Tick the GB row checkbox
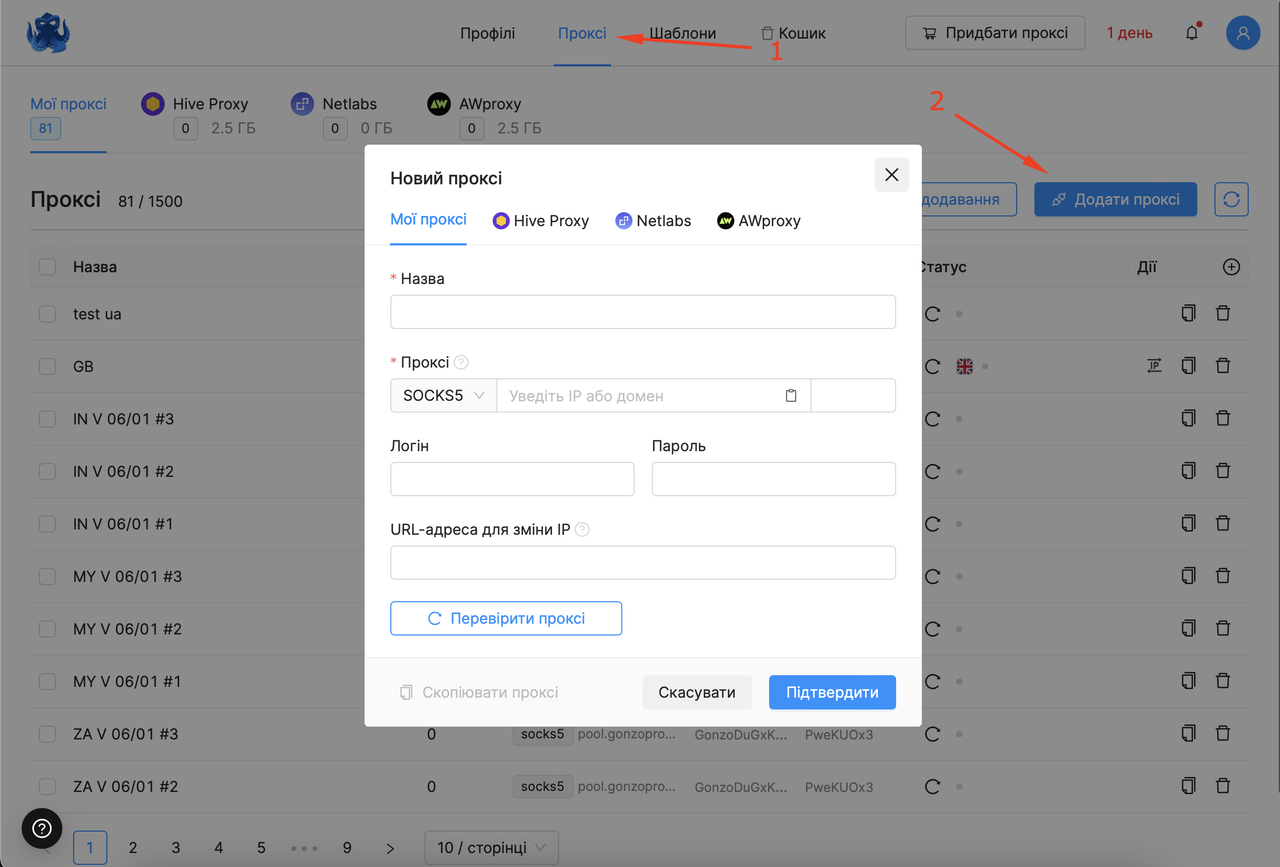 (x=47, y=367)
